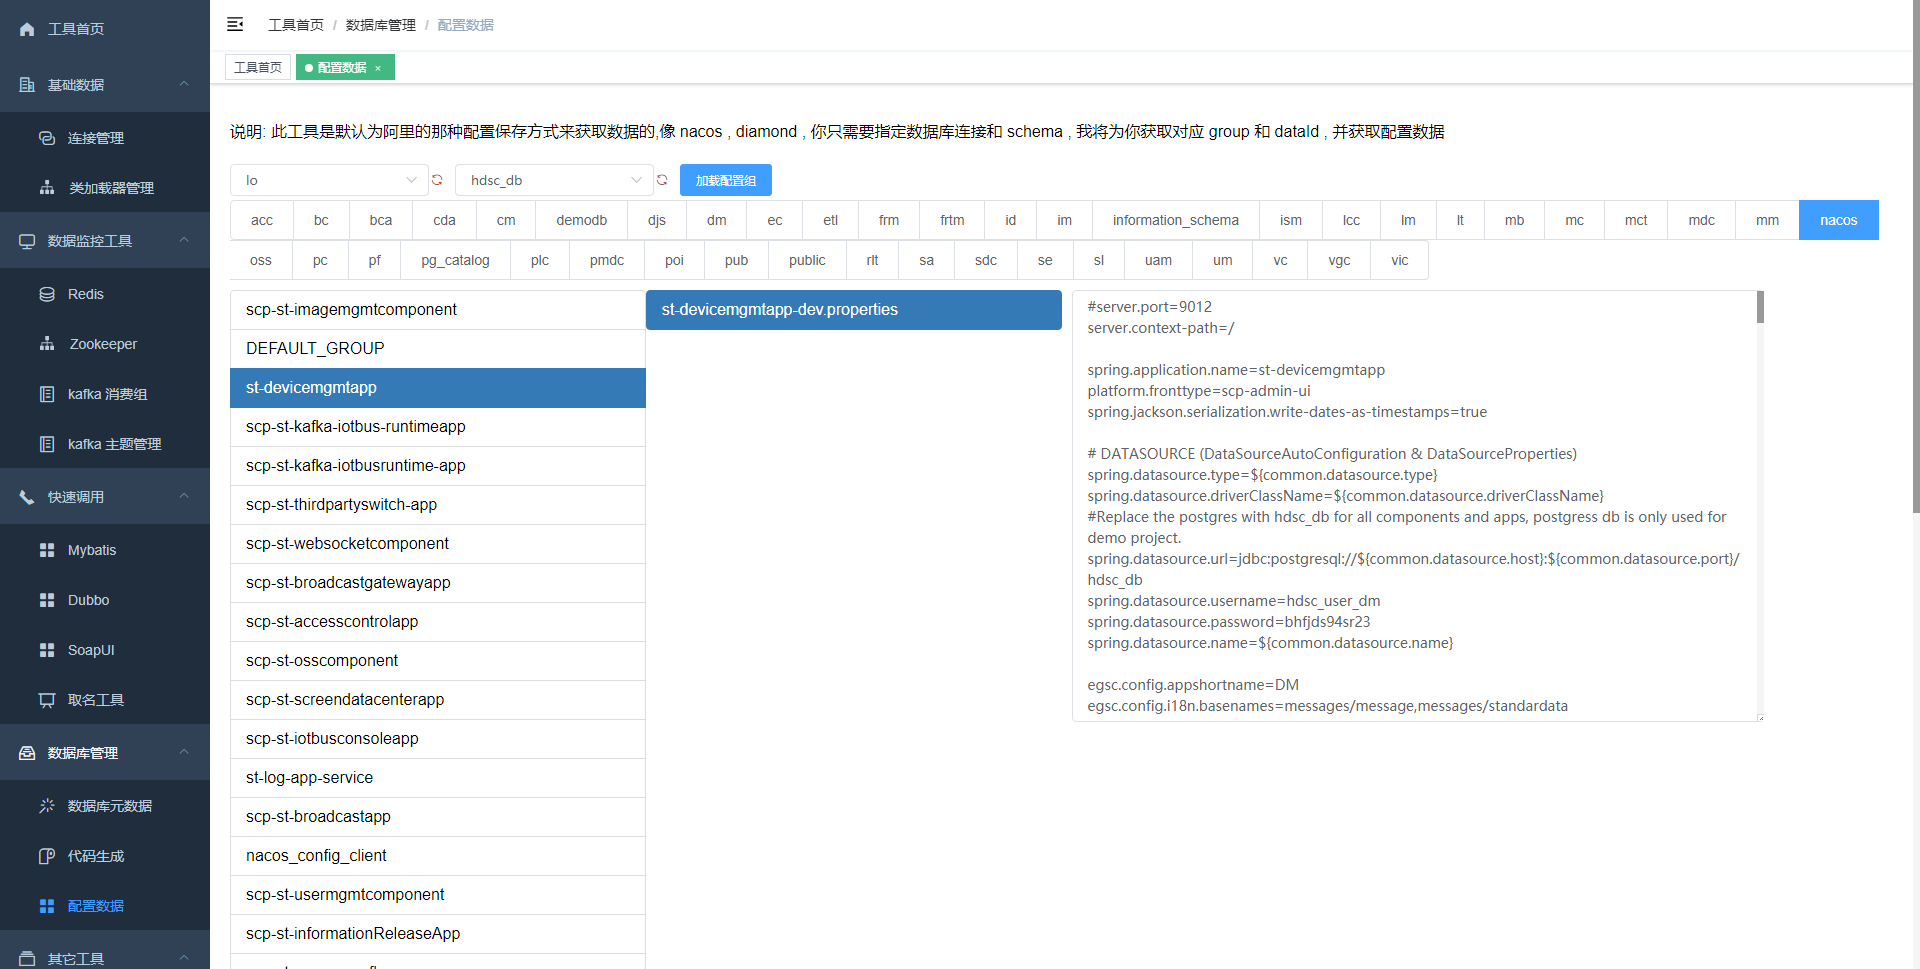Screen dimensions: 1920x969
Task: Select the oss schema tab
Action: click(x=261, y=260)
